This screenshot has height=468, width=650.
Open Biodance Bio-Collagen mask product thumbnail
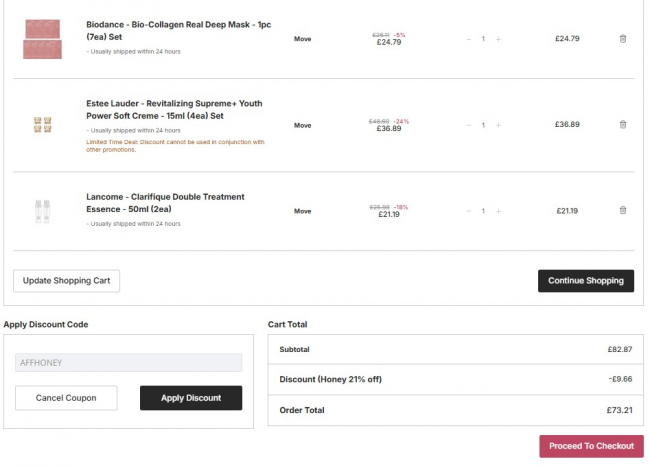coord(42,39)
